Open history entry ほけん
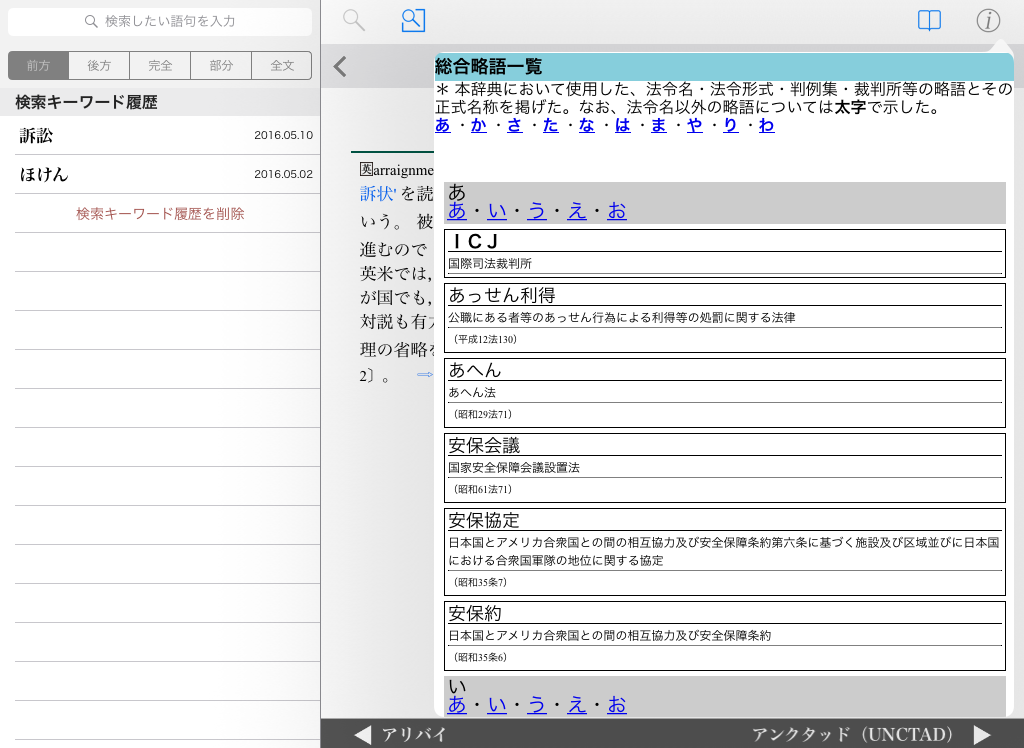 pos(160,174)
